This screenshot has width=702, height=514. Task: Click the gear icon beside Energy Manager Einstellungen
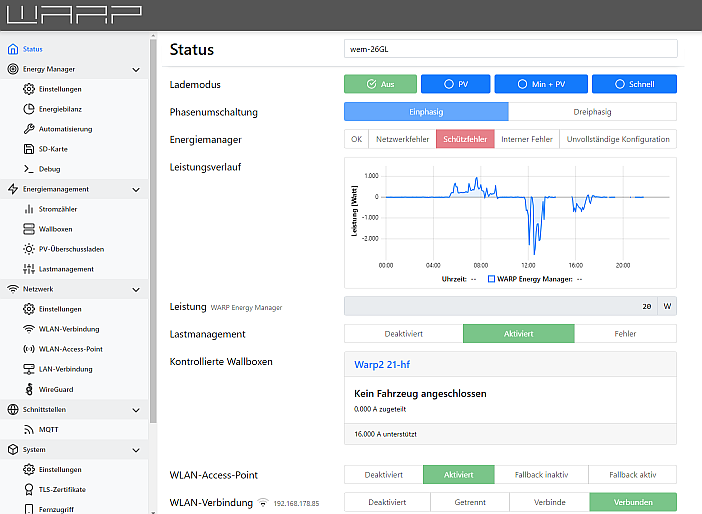(x=29, y=89)
